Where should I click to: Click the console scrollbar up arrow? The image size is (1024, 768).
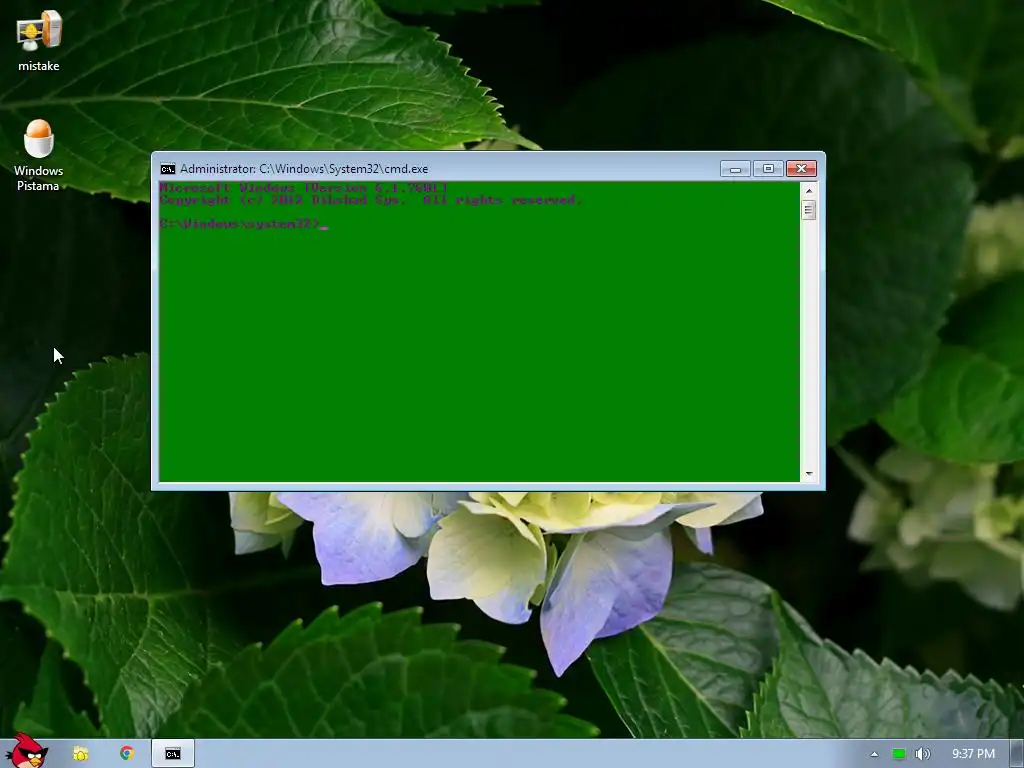pos(808,191)
